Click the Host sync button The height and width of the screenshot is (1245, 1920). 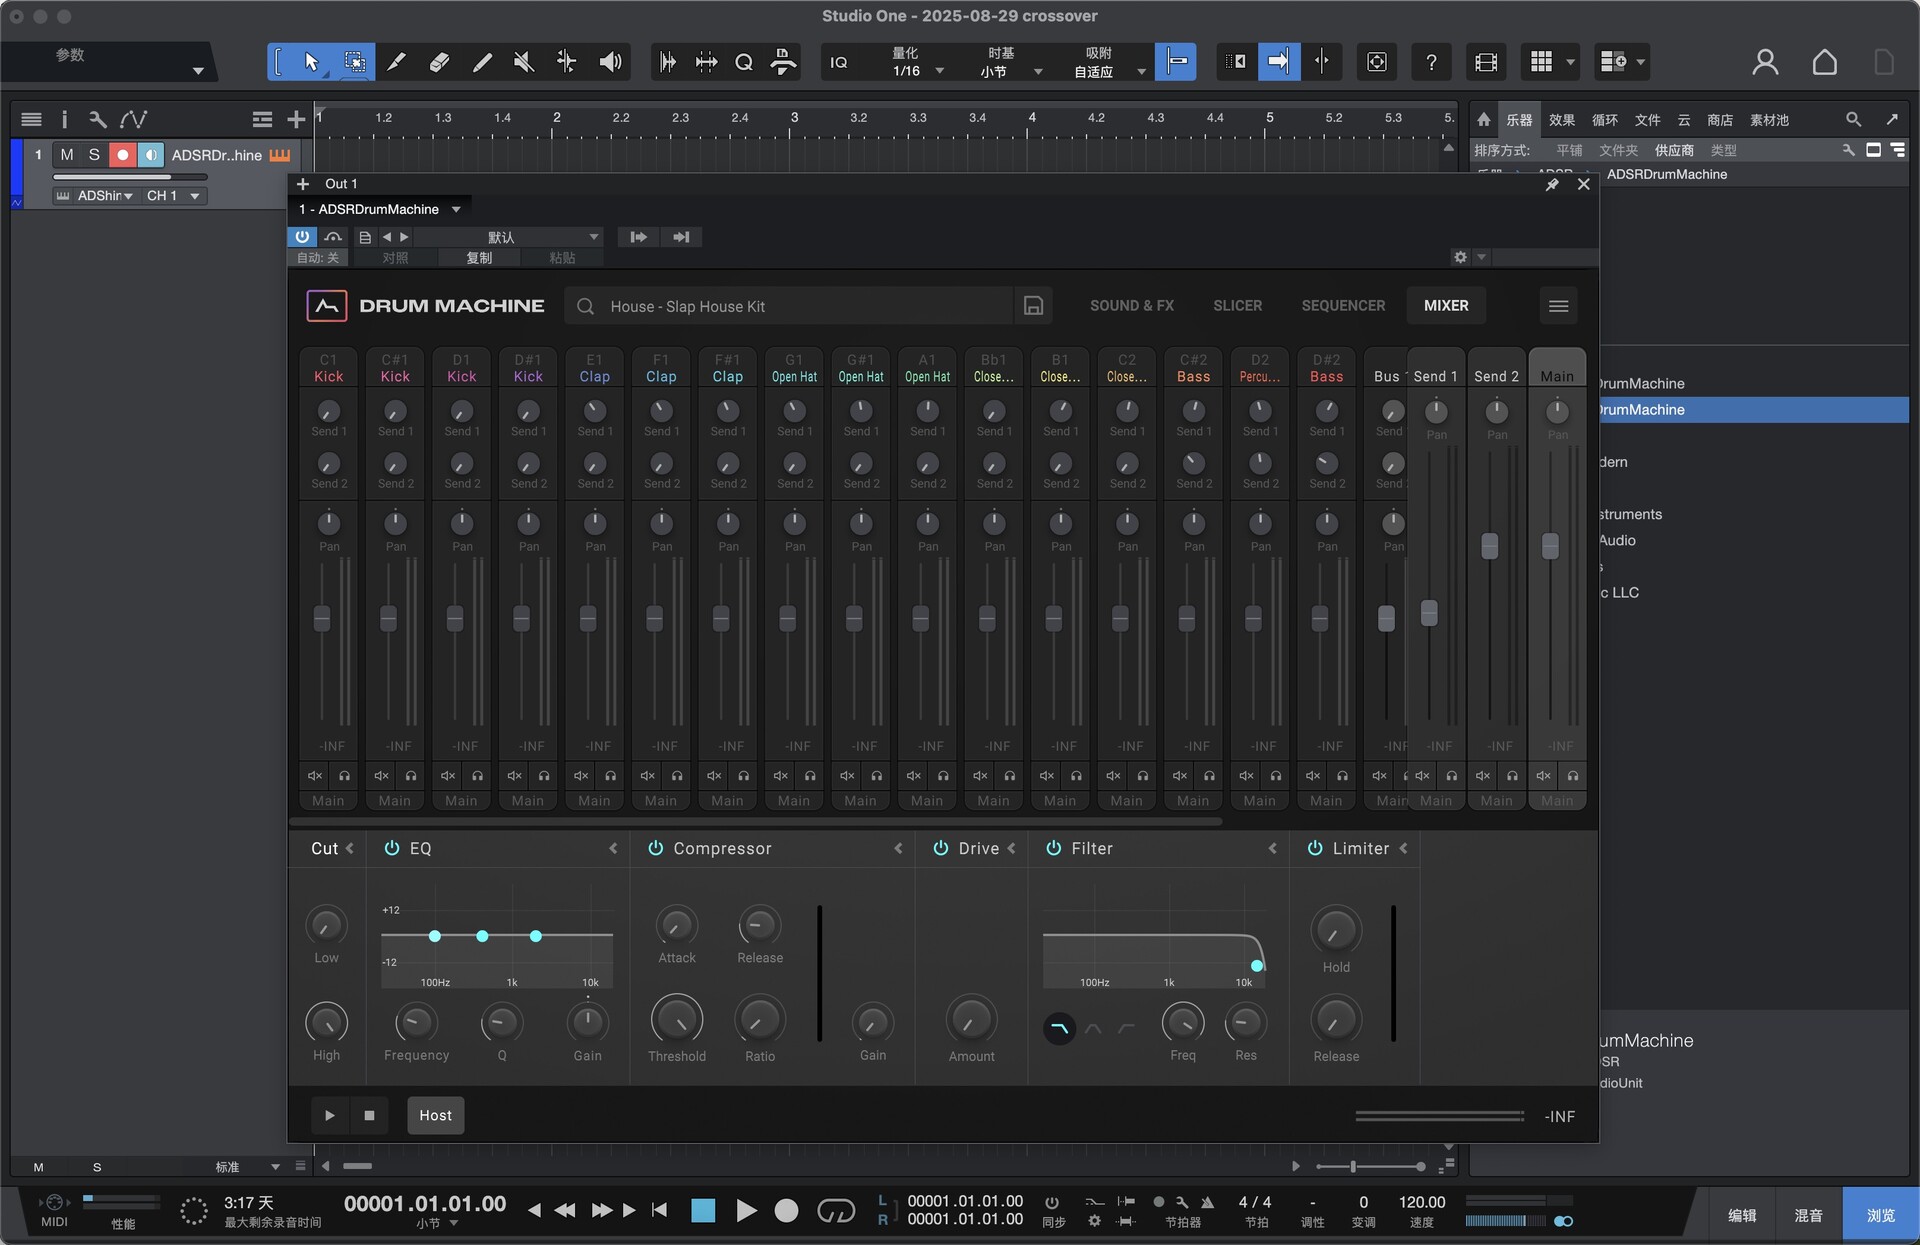point(435,1115)
